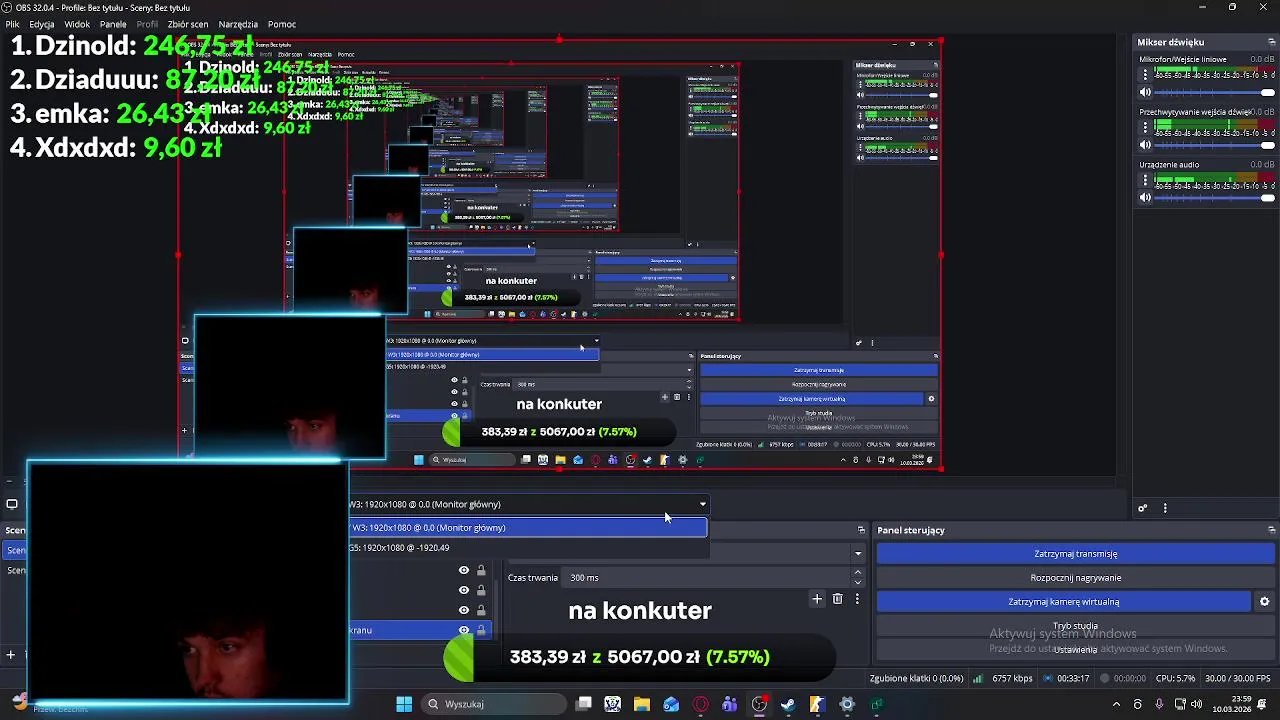1280x720 pixels.
Task: Open Task View from the taskbar
Action: (x=584, y=704)
